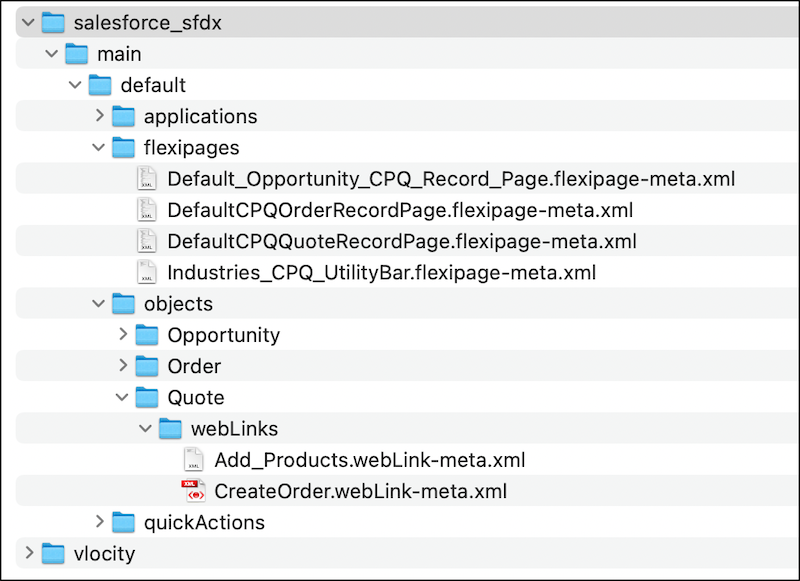
Task: Expand the quickActions folder chevron
Action: pyautogui.click(x=100, y=521)
